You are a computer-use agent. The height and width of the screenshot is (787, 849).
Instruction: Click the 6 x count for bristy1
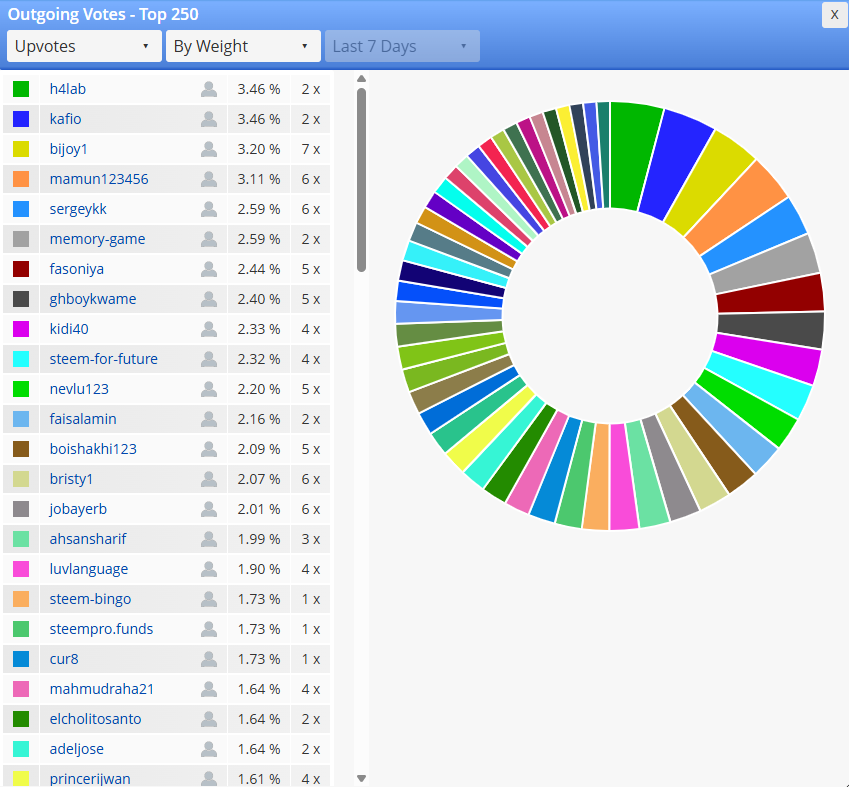click(311, 479)
